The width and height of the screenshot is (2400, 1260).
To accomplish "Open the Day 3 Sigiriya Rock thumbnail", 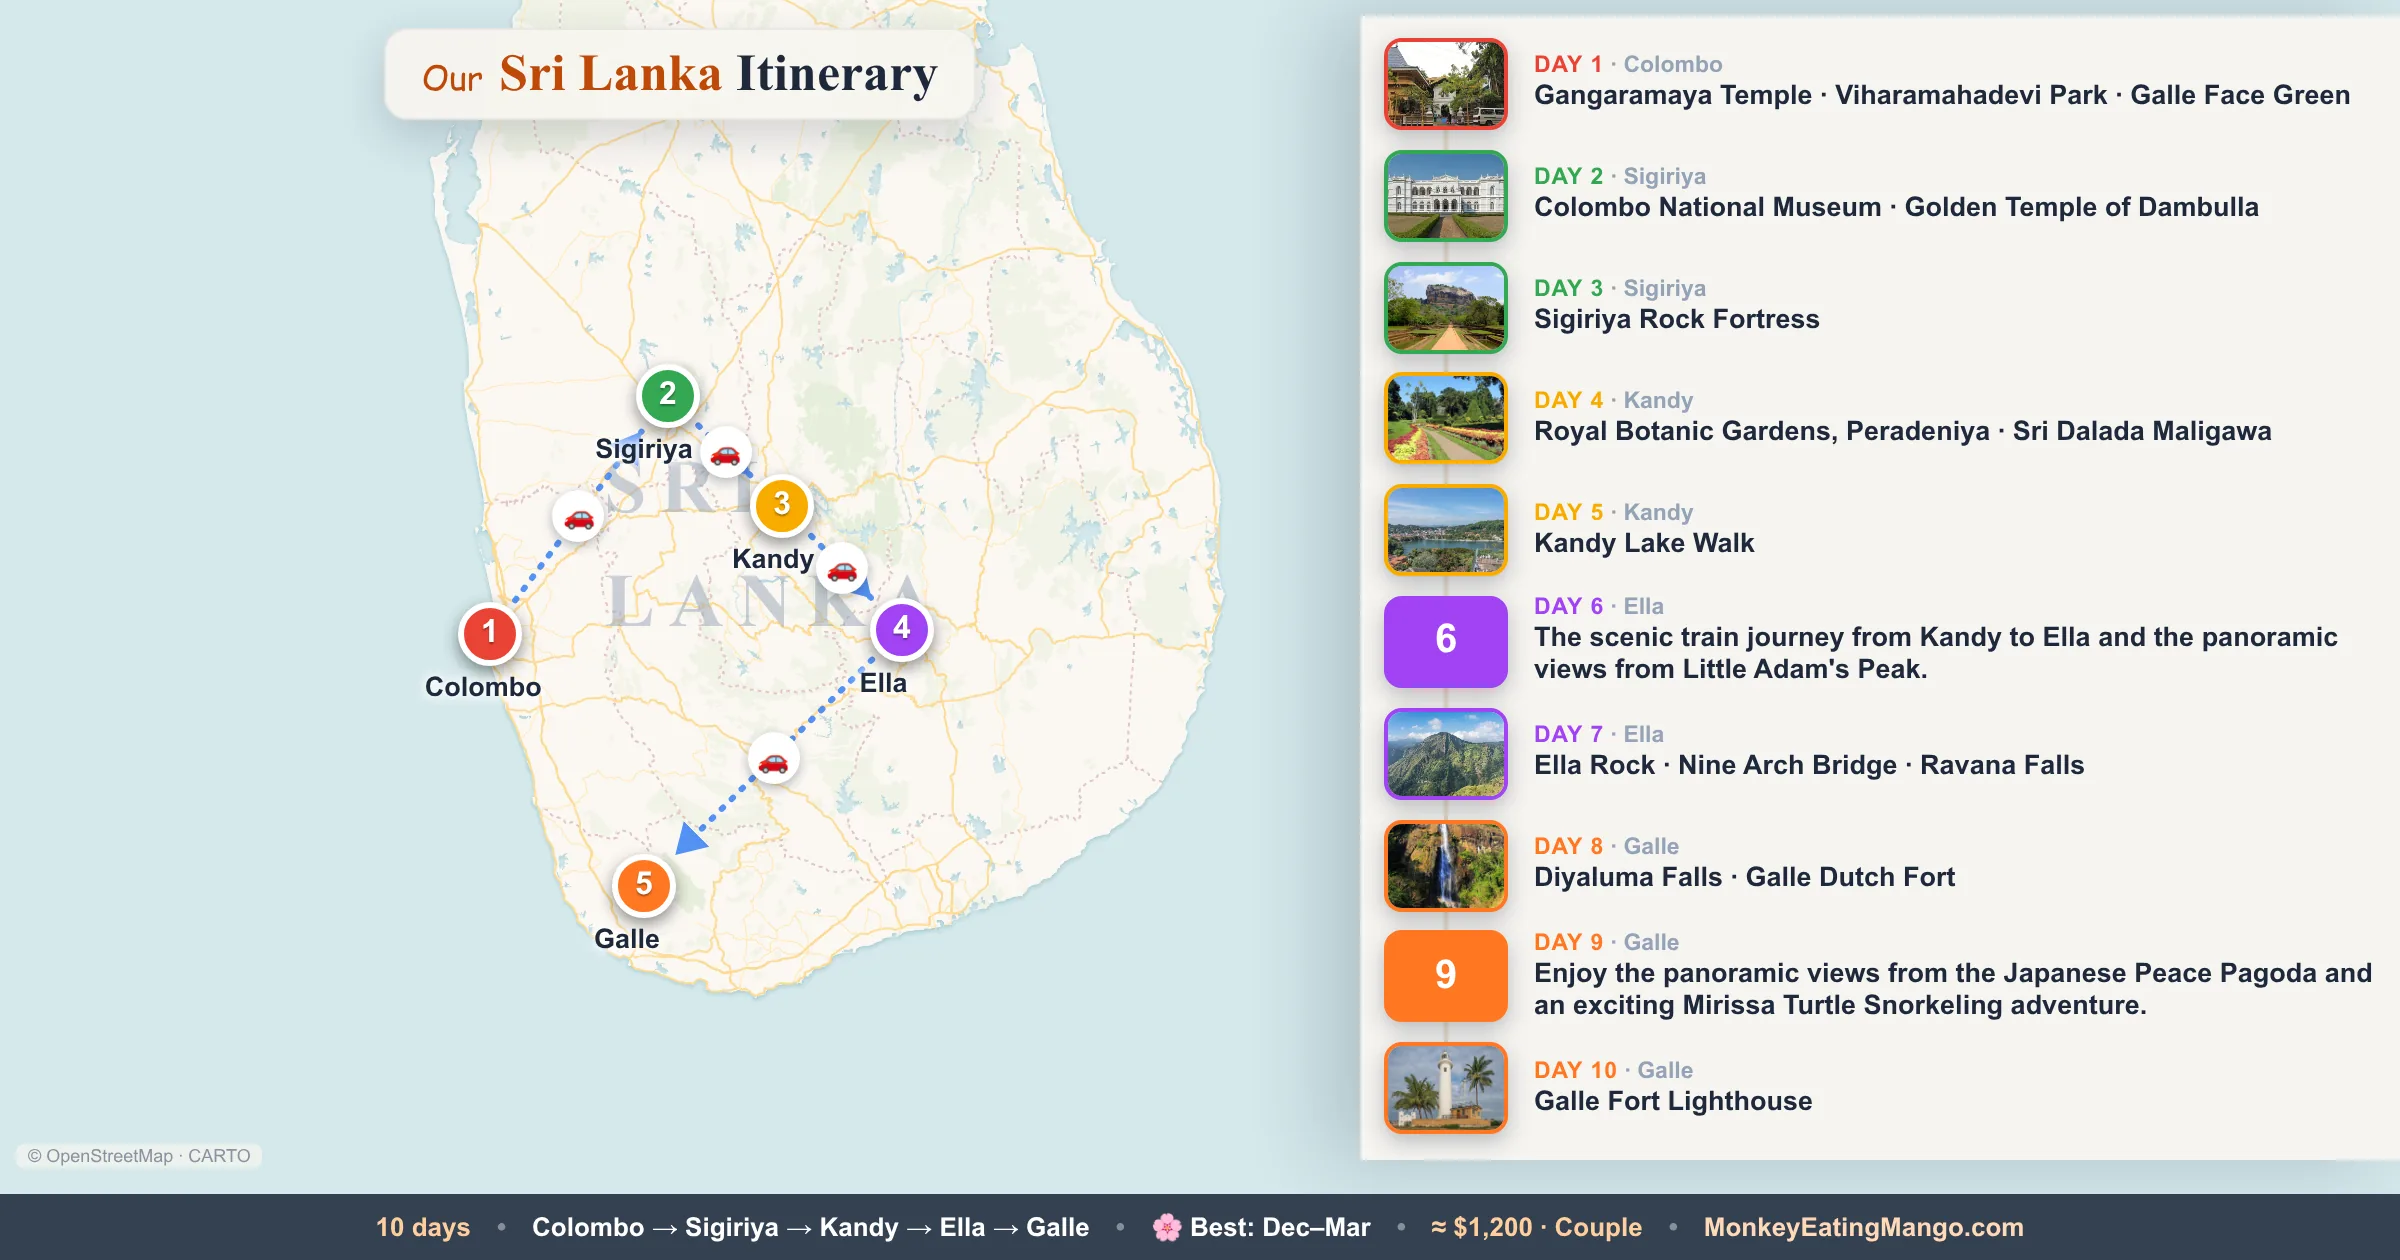I will coord(1446,308).
